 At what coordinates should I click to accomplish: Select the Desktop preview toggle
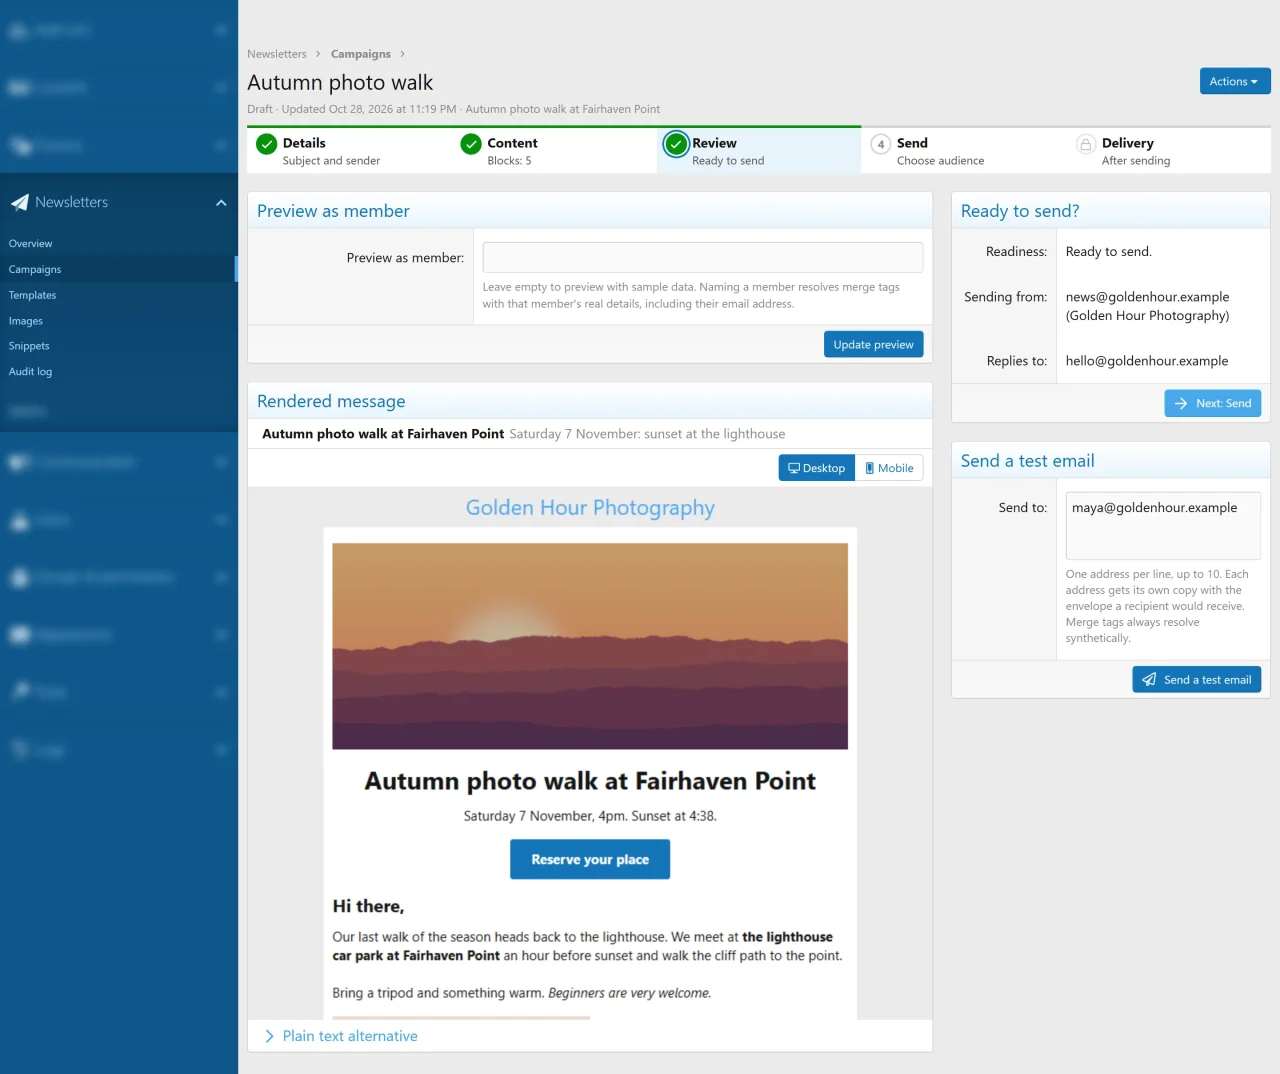[x=817, y=468]
